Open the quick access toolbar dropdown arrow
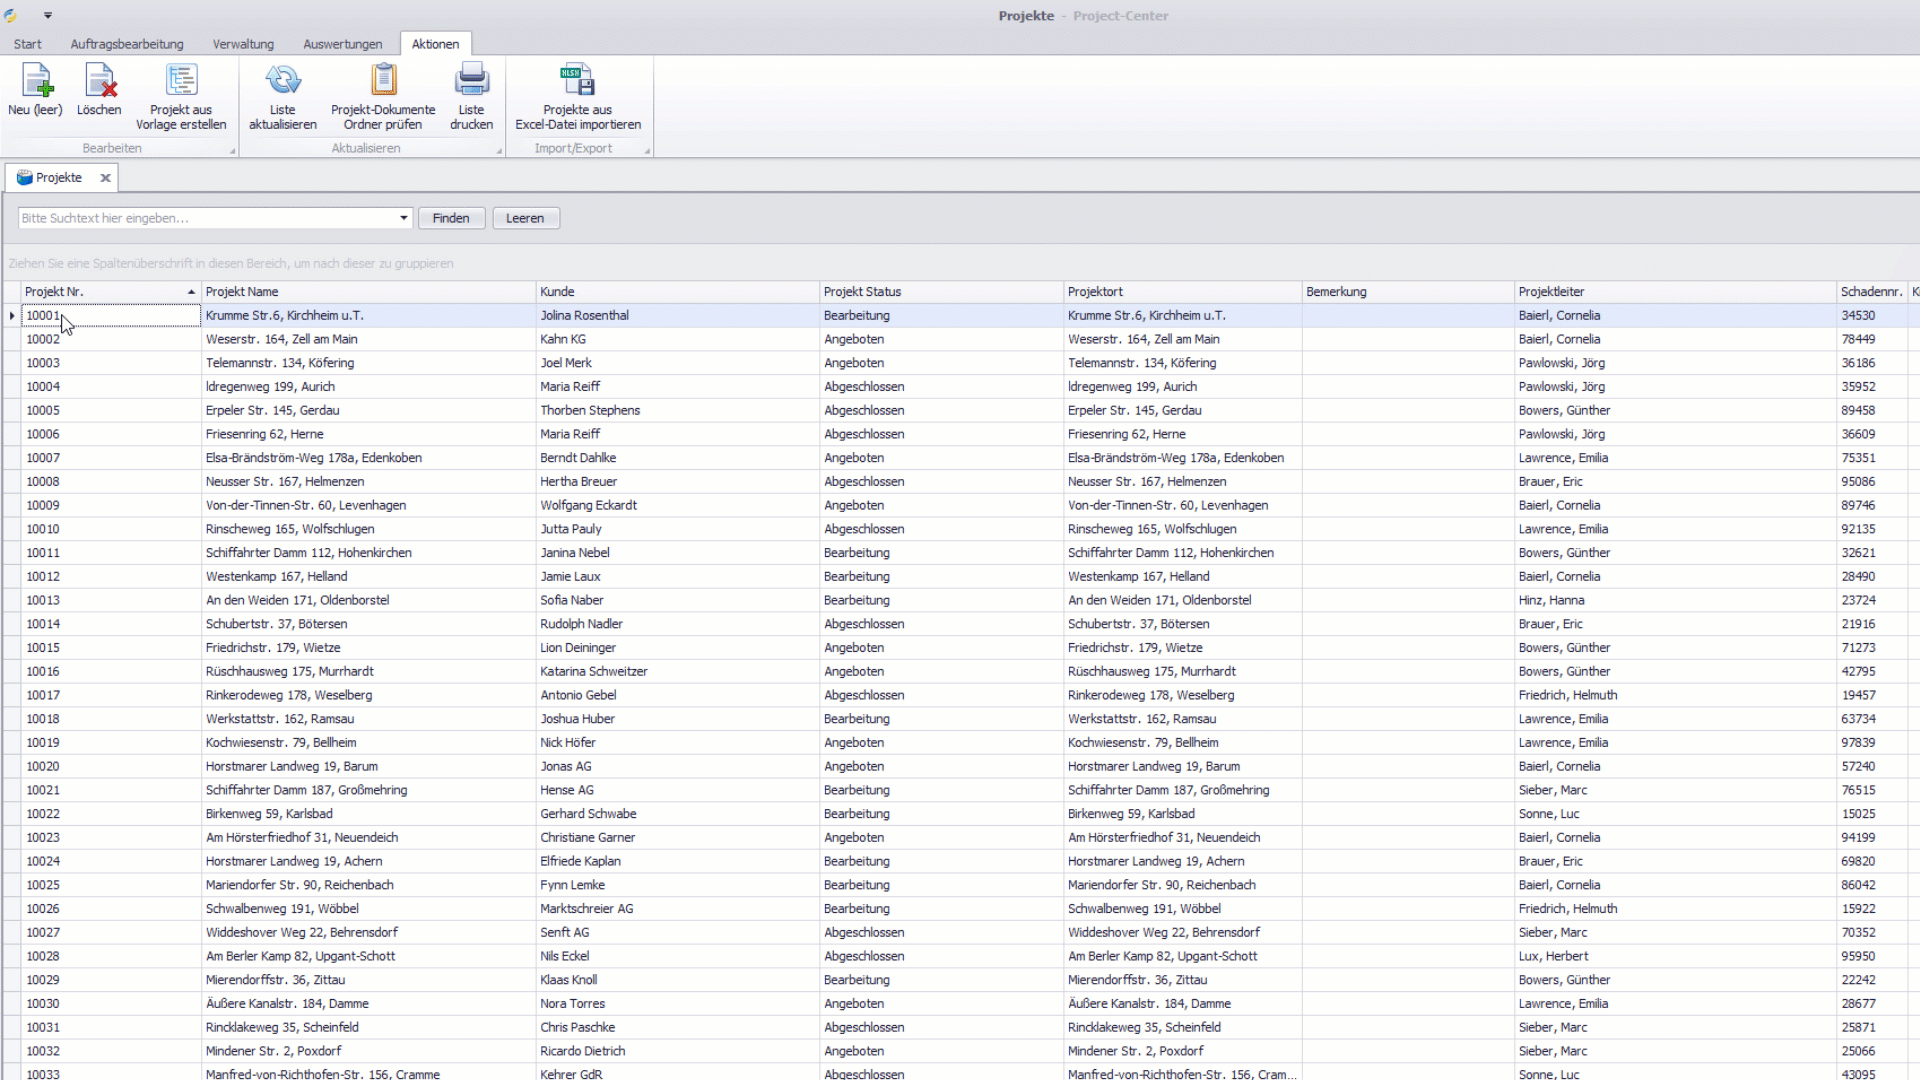 [x=48, y=16]
